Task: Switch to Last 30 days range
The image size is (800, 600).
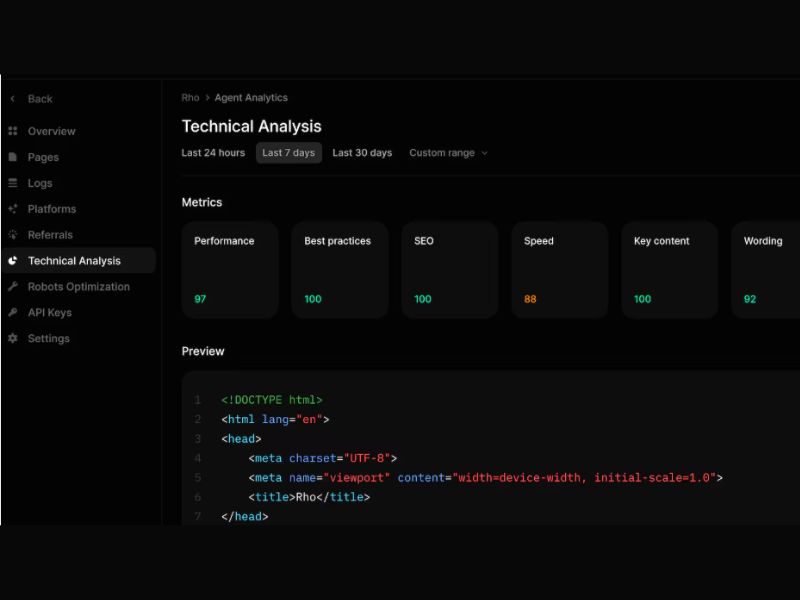Action: (362, 153)
